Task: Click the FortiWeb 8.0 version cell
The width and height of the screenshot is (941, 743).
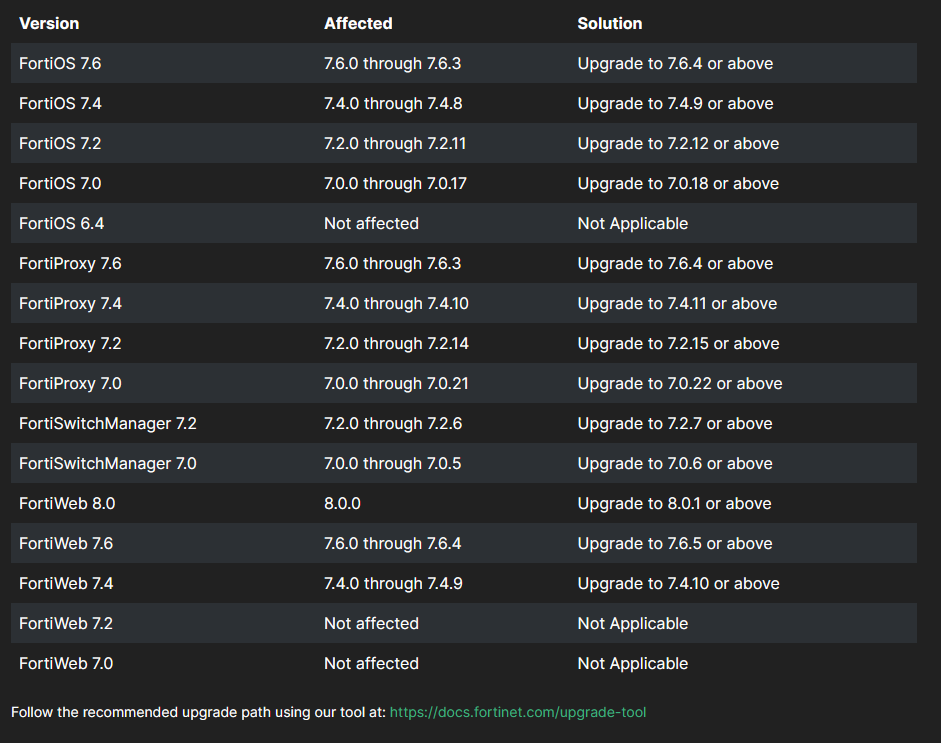Action: pyautogui.click(x=67, y=503)
